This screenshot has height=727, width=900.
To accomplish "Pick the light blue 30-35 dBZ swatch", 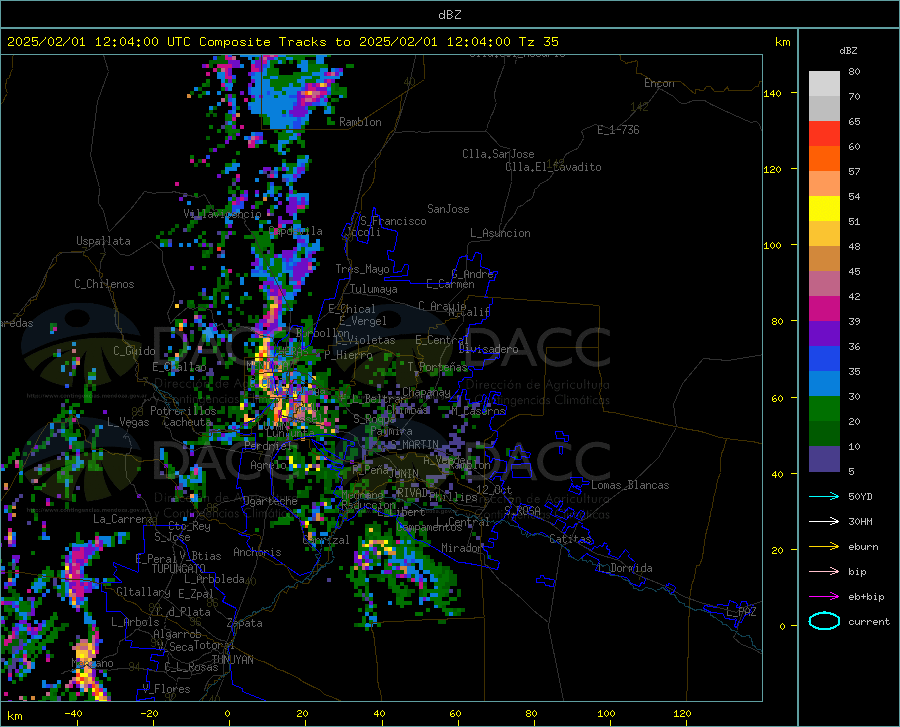I will click(824, 384).
